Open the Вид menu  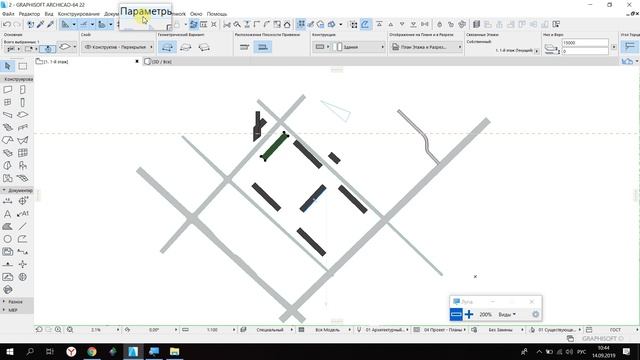pos(49,14)
